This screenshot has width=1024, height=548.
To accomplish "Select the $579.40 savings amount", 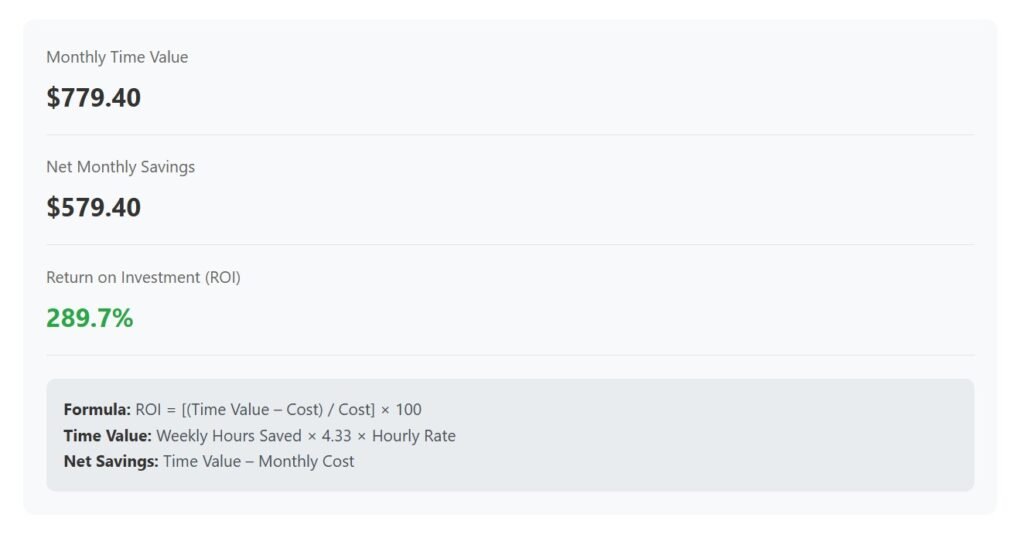I will [x=93, y=208].
